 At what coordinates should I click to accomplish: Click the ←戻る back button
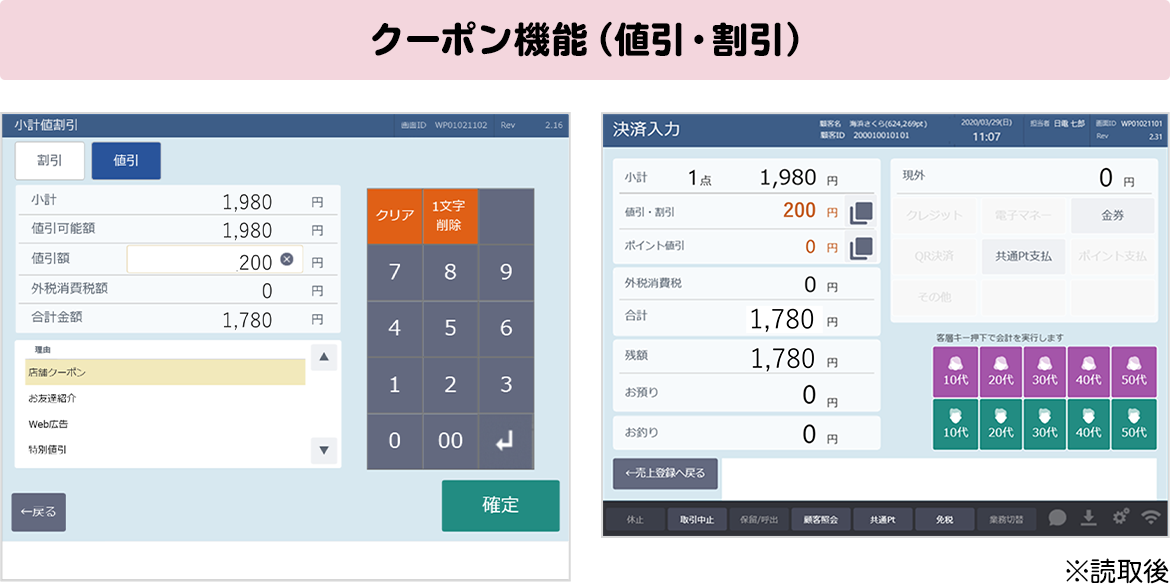pyautogui.click(x=38, y=512)
